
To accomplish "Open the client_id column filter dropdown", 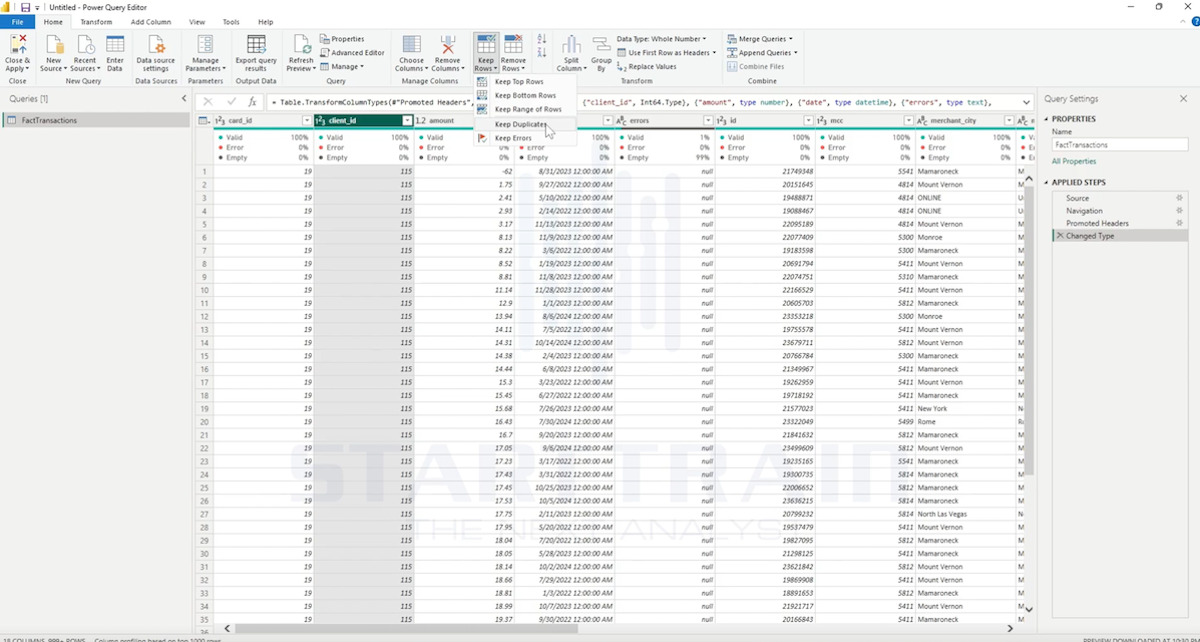I will (x=407, y=120).
